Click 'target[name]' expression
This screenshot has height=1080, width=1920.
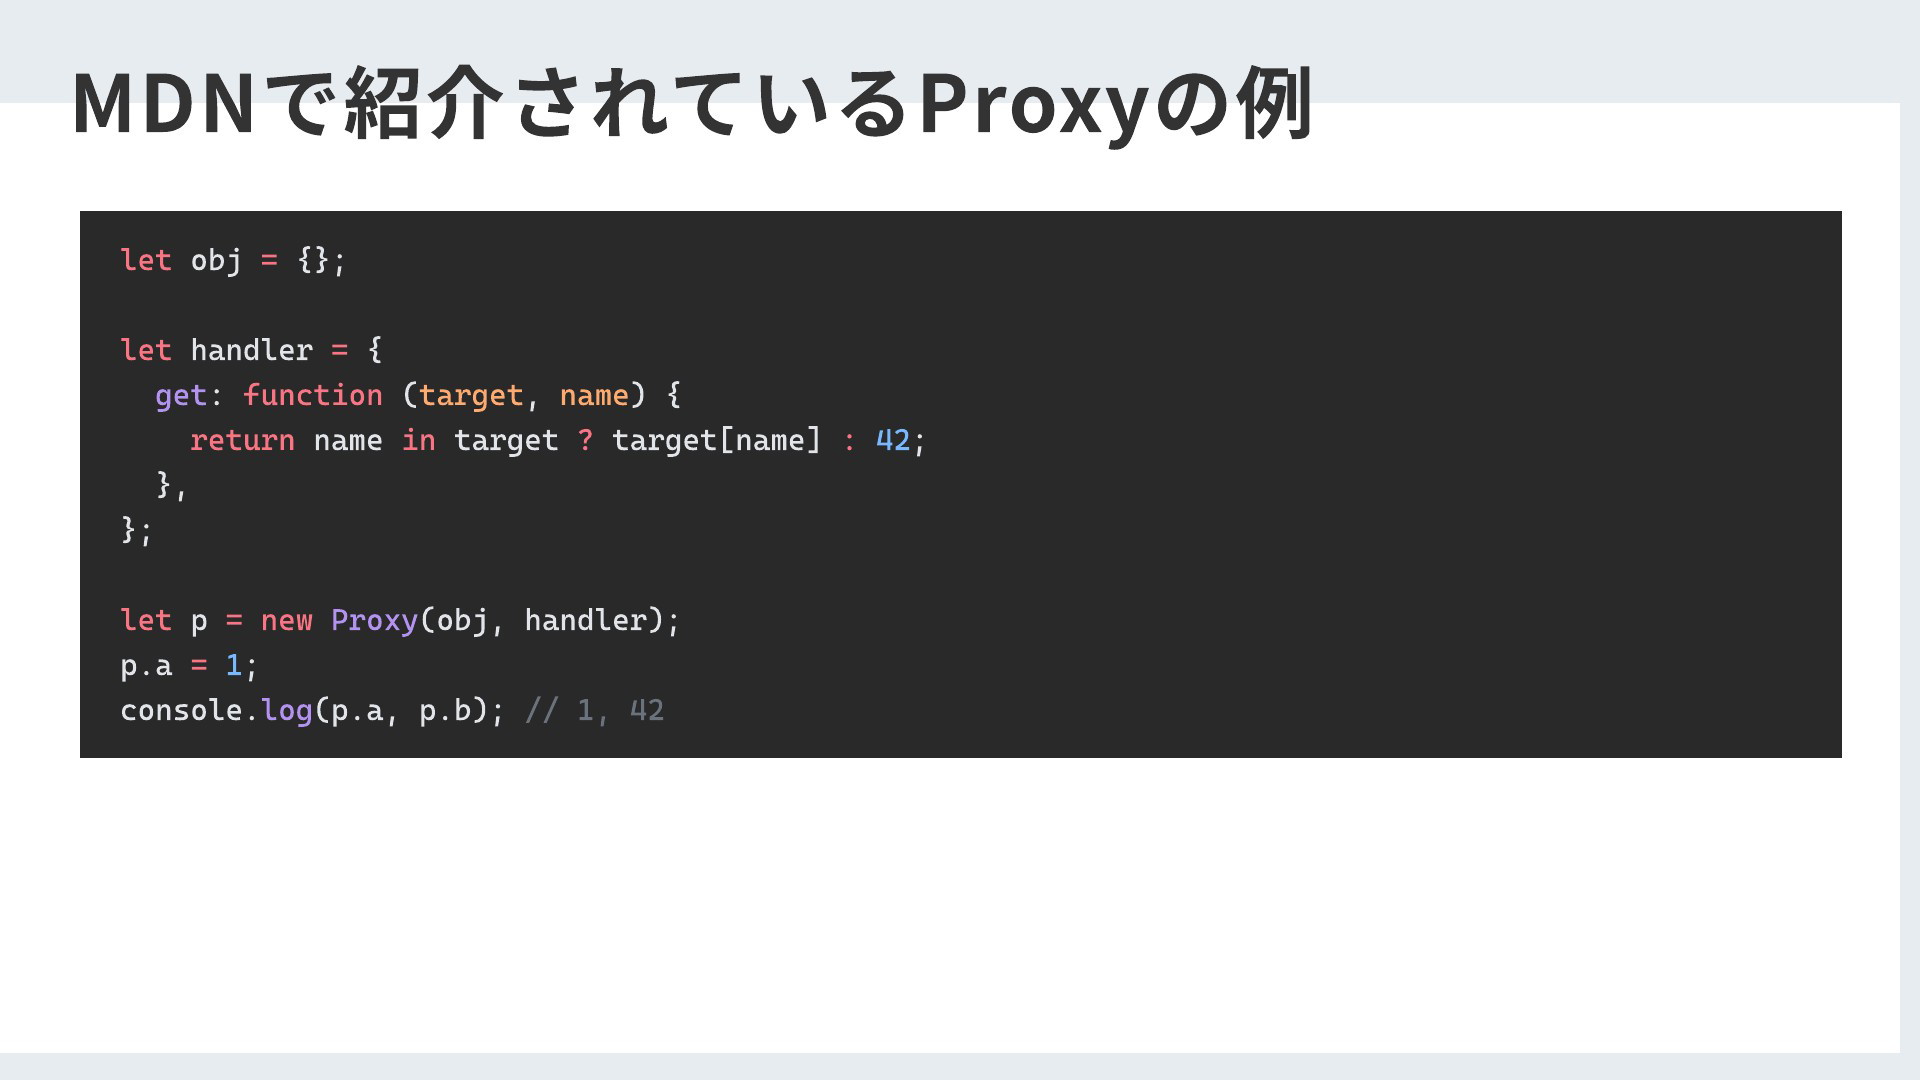coord(716,440)
